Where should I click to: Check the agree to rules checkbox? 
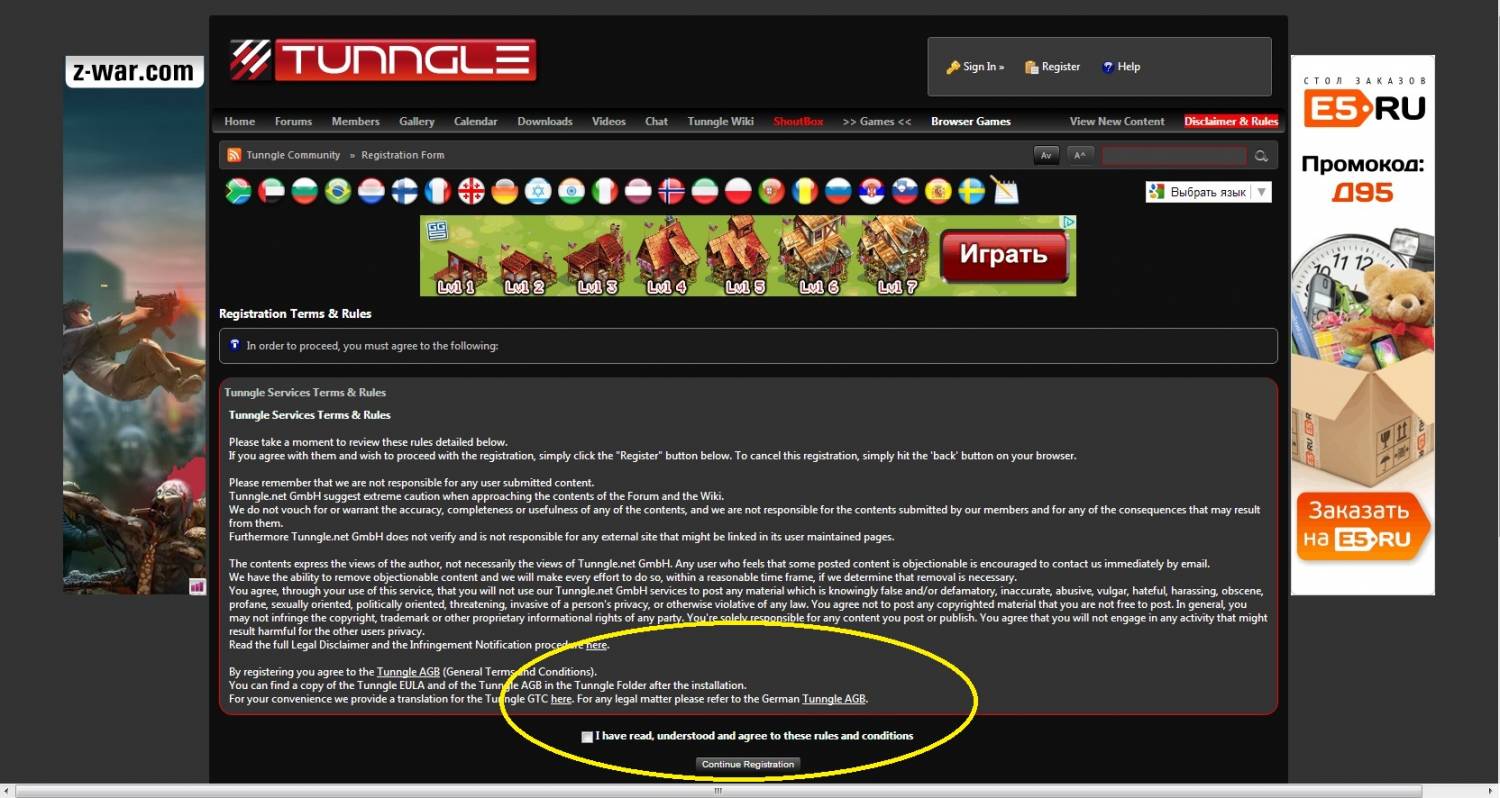point(587,737)
